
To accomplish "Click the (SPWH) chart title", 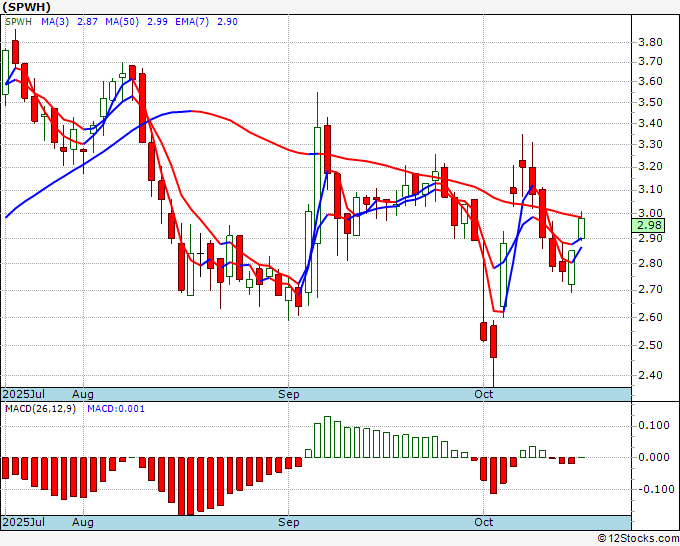I will [26, 7].
